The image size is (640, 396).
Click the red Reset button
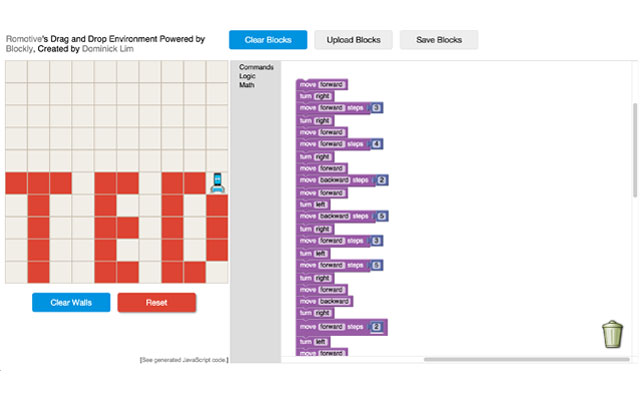coord(156,303)
